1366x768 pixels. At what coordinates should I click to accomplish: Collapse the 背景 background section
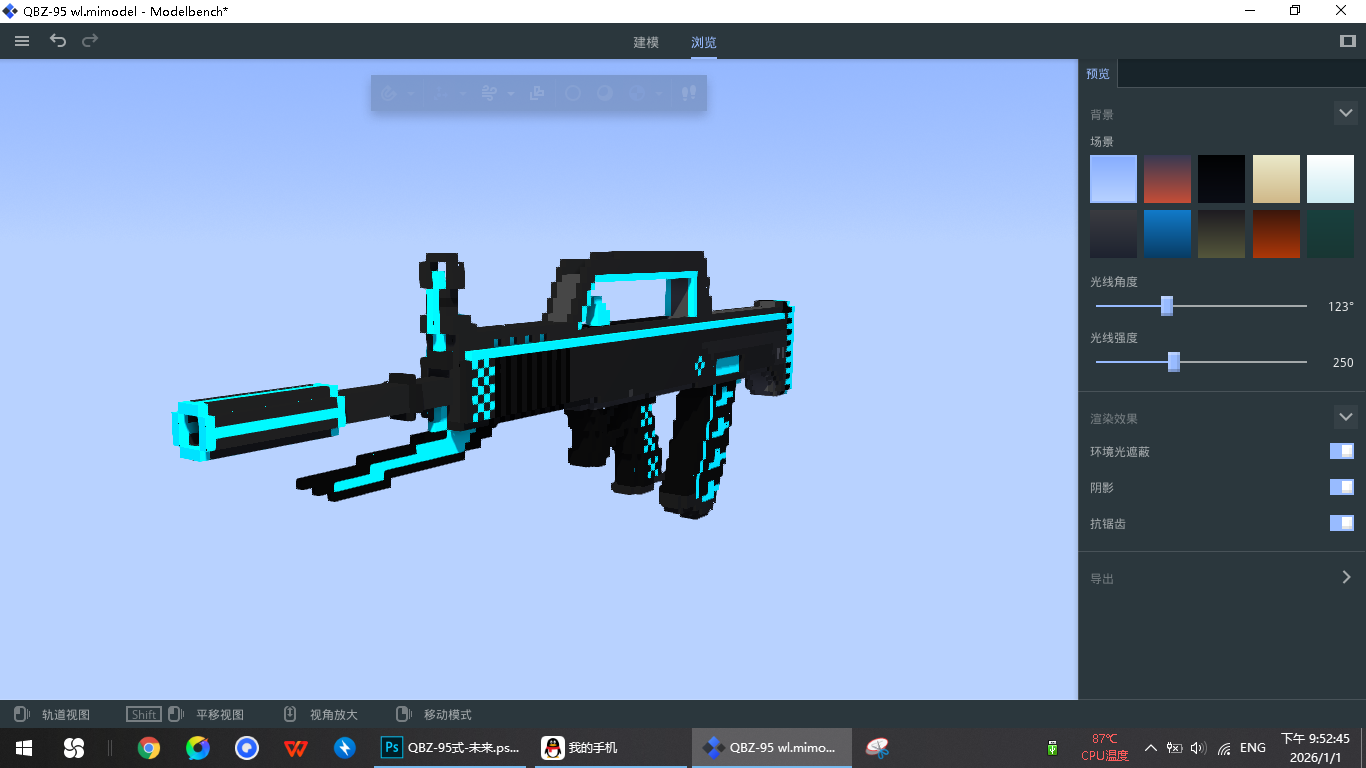click(x=1345, y=114)
